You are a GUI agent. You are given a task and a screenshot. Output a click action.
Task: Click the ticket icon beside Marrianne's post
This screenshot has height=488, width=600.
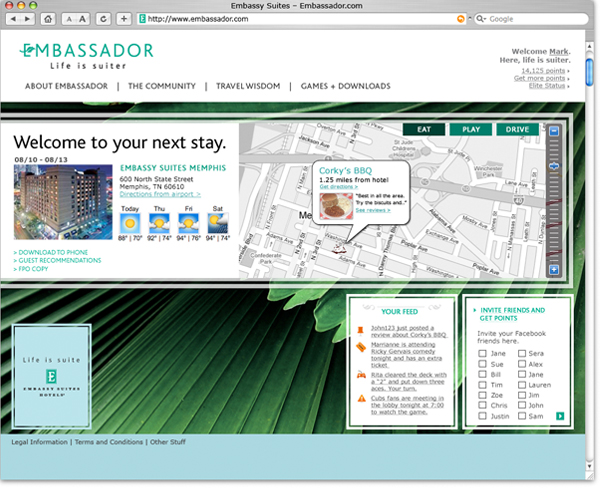[361, 346]
